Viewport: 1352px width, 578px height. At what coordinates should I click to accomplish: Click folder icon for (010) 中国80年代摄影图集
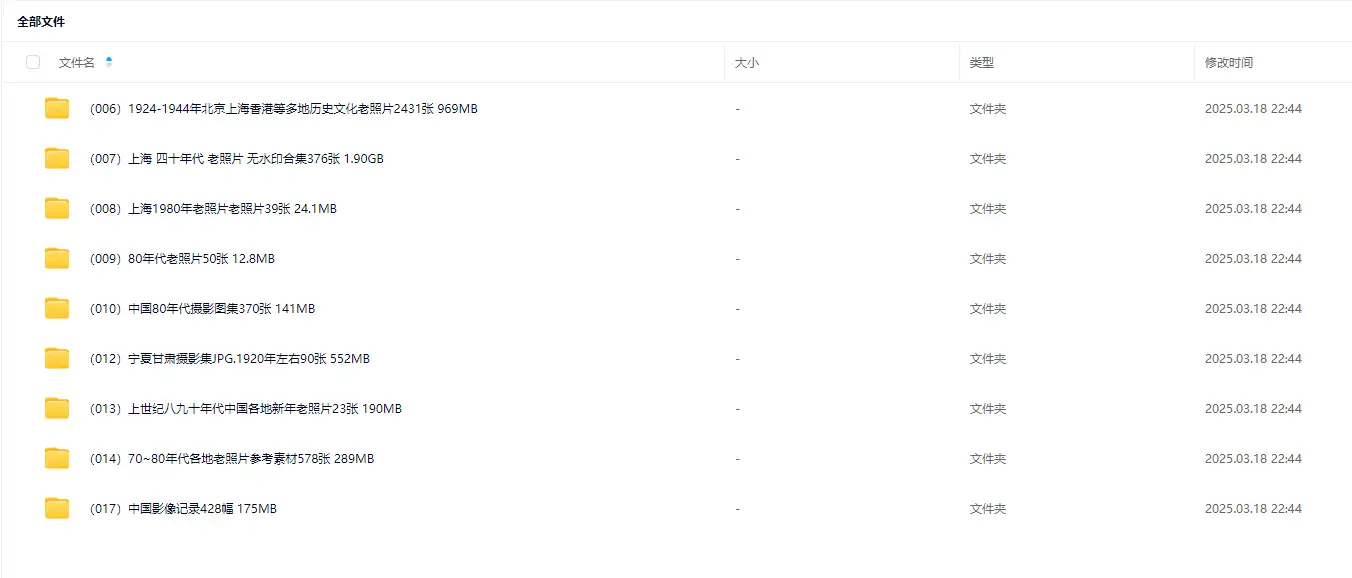57,309
